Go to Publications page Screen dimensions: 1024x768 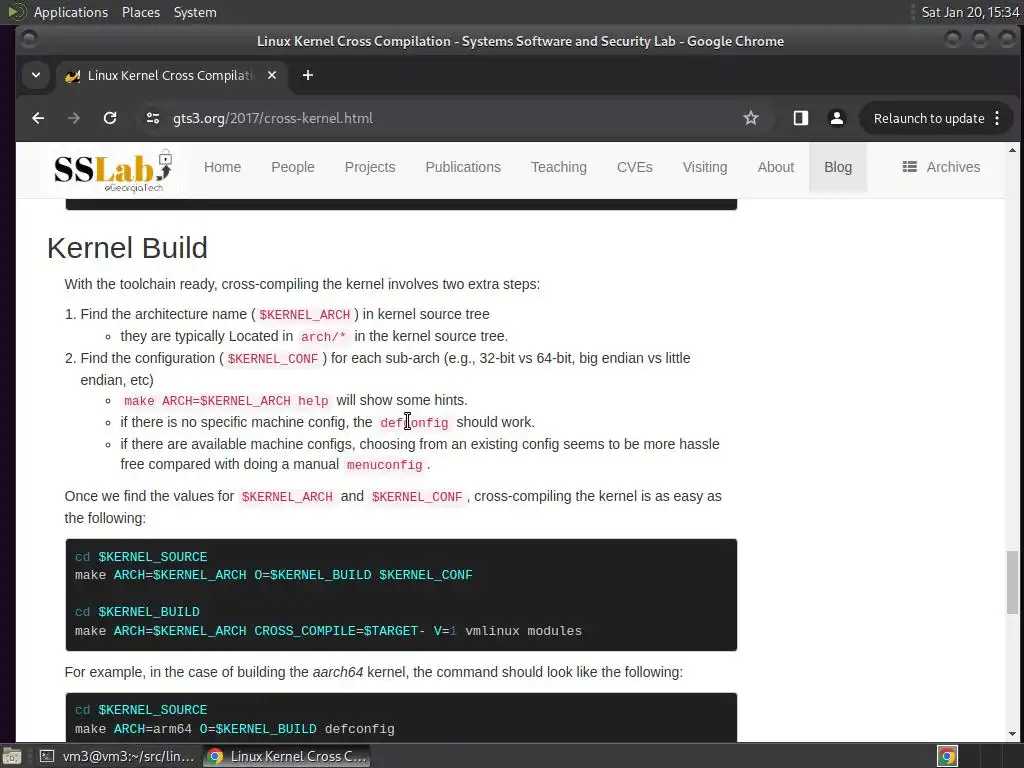point(463,167)
